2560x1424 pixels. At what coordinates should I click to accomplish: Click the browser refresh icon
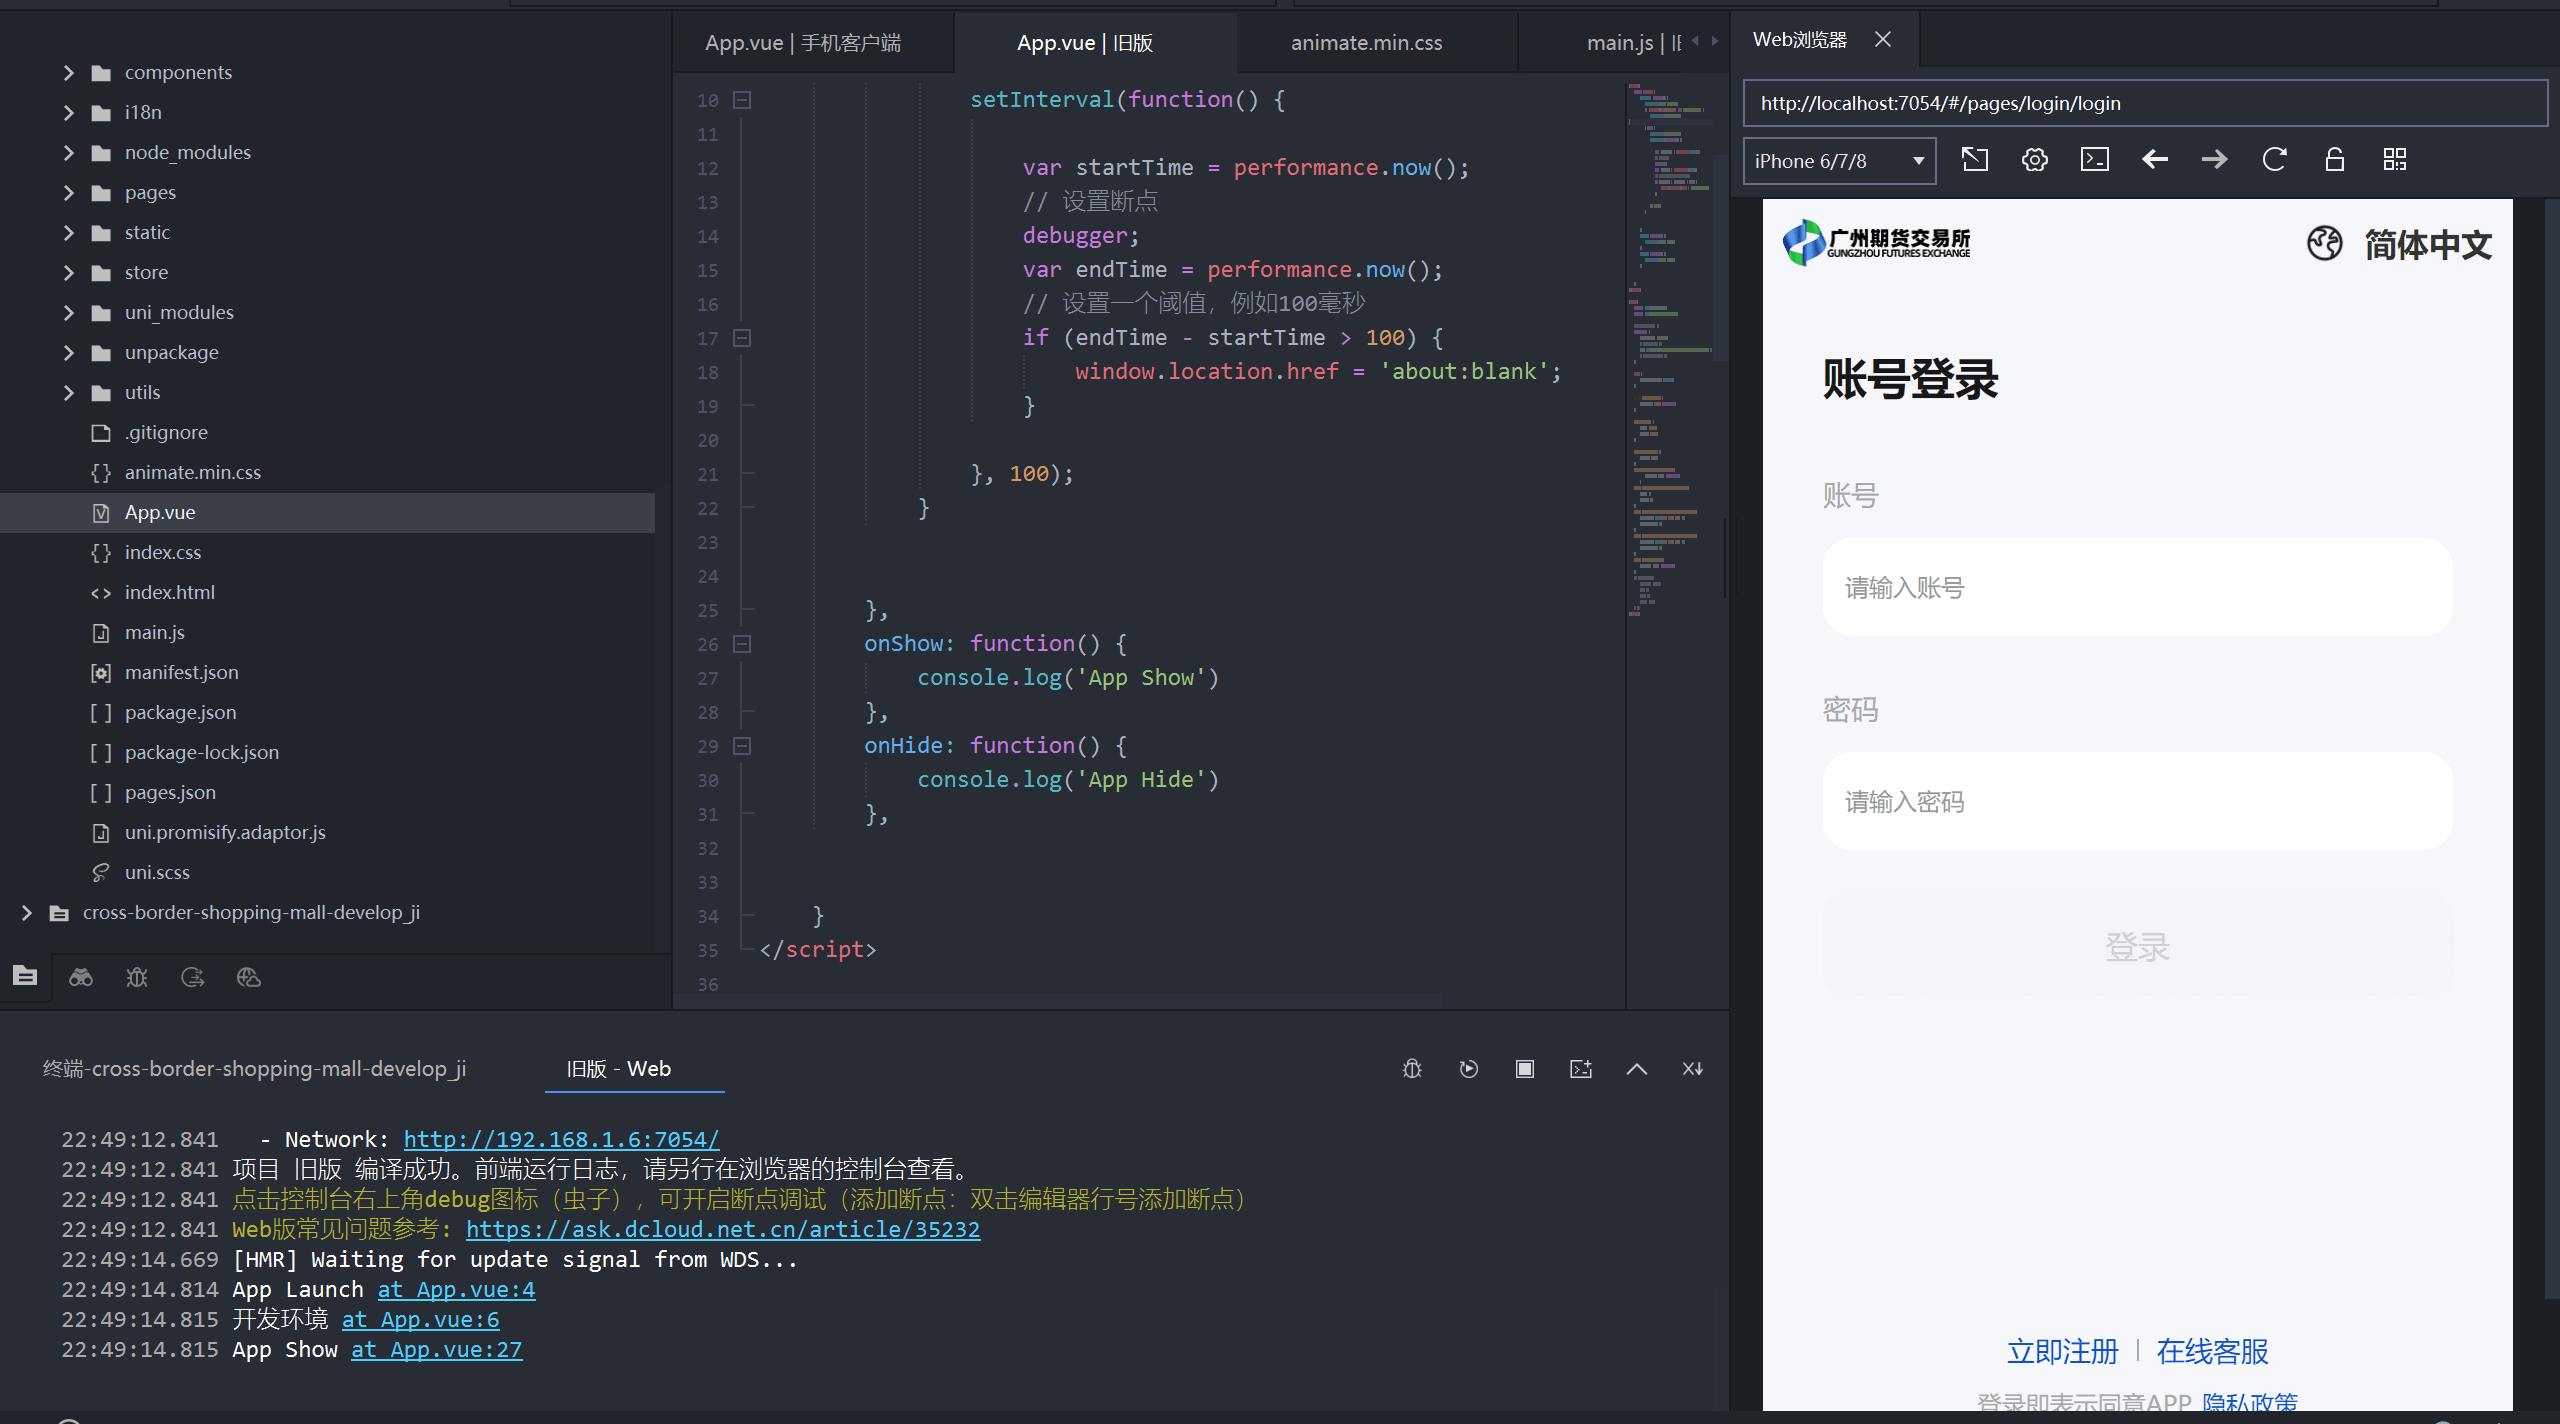pyautogui.click(x=2274, y=160)
